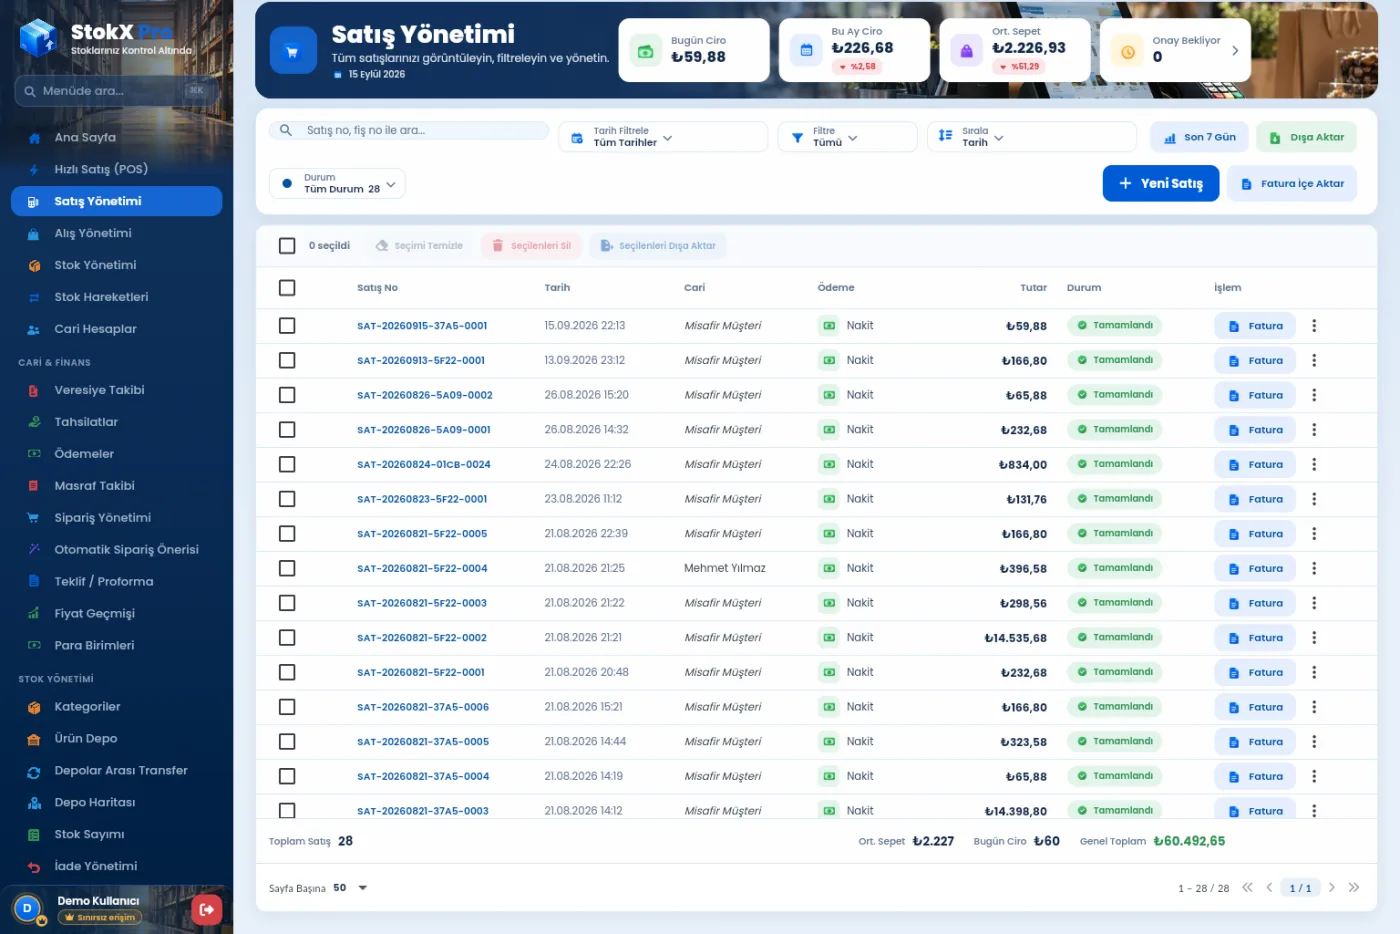
Task: Check the box for SAT-20260915-37A5-0001
Action: click(287, 326)
